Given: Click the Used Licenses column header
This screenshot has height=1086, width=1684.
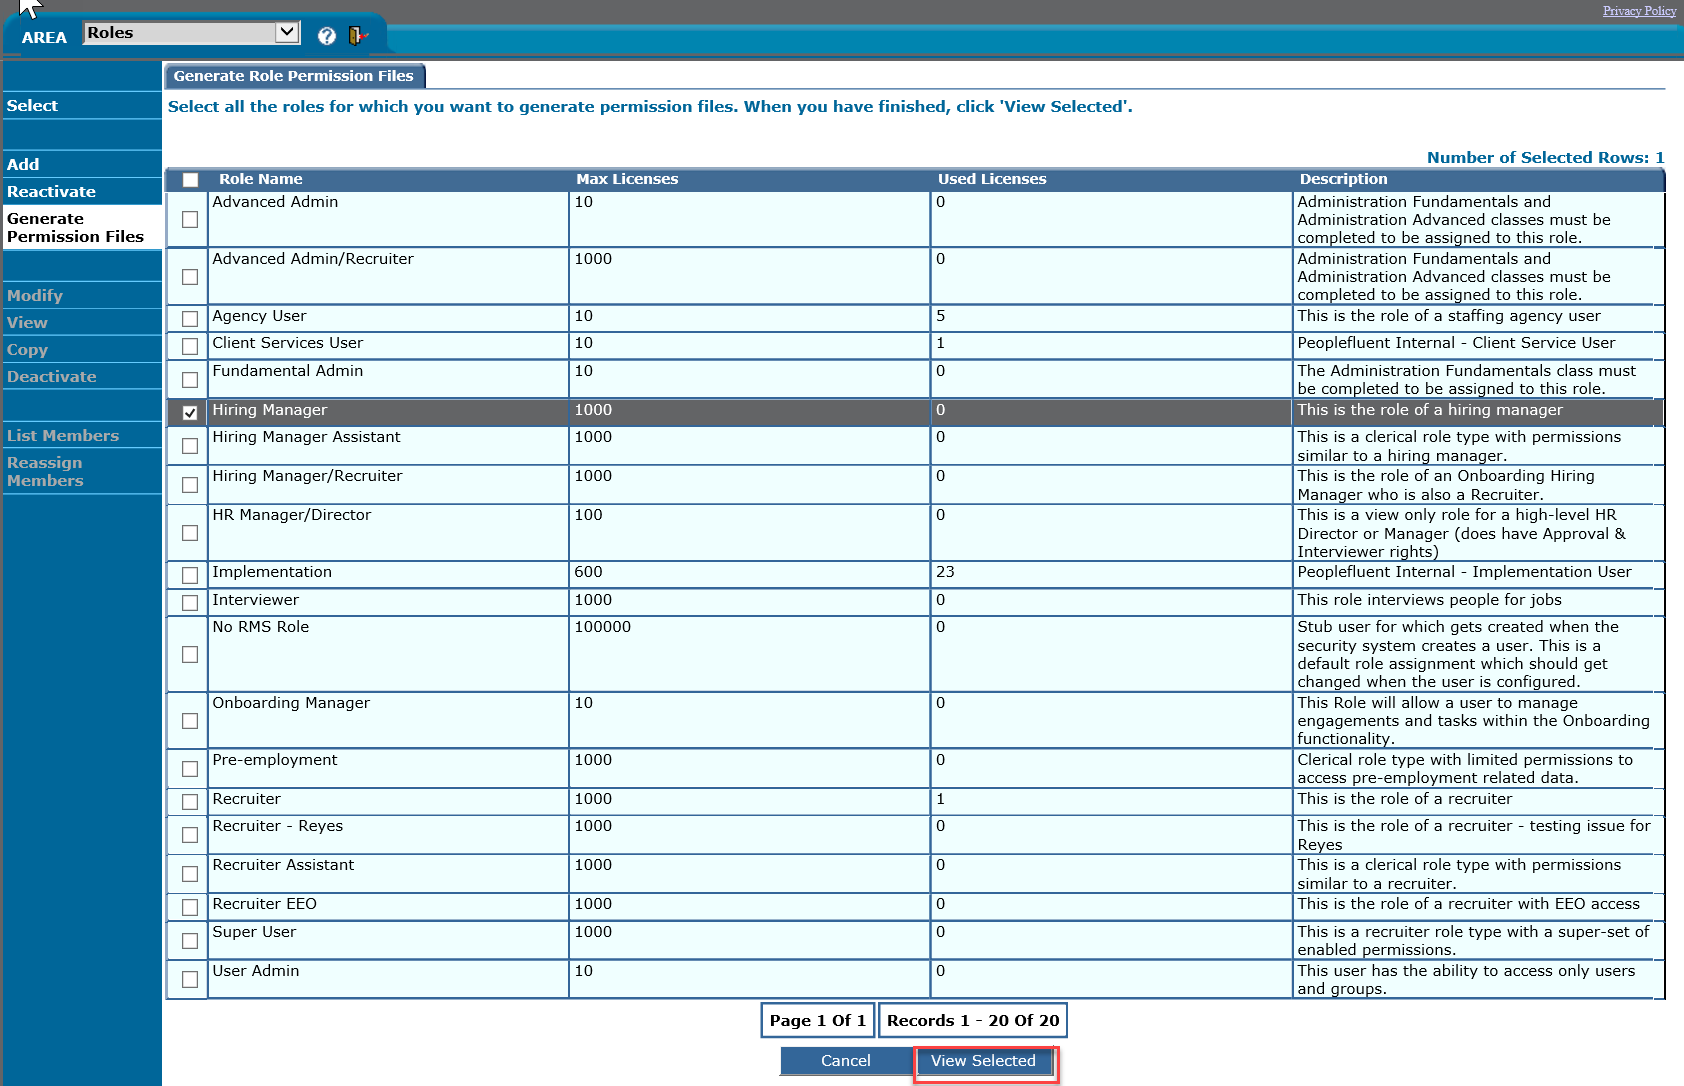Looking at the screenshot, I should [992, 179].
